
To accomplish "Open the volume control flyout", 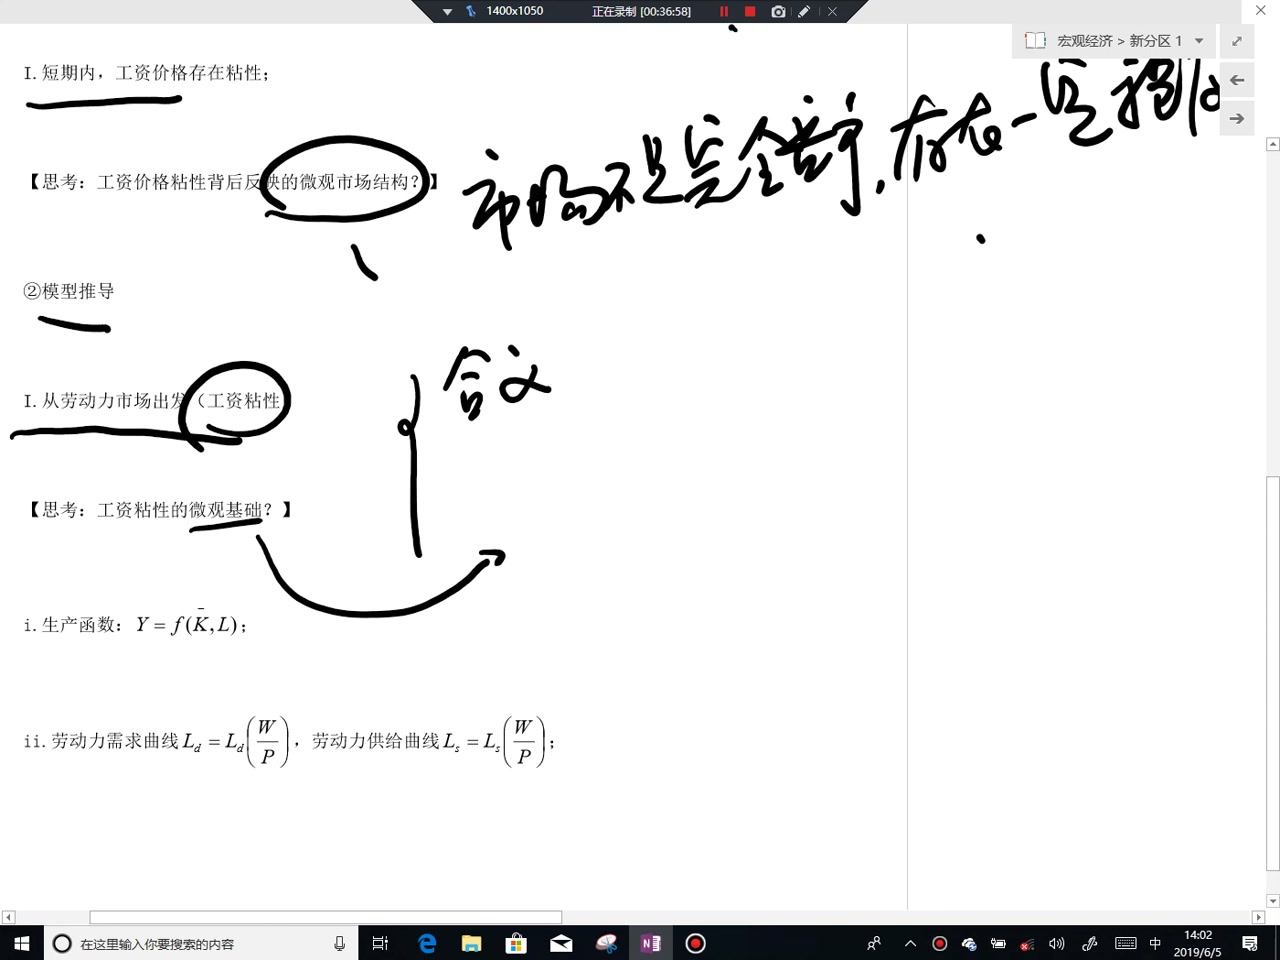I will tap(1056, 943).
